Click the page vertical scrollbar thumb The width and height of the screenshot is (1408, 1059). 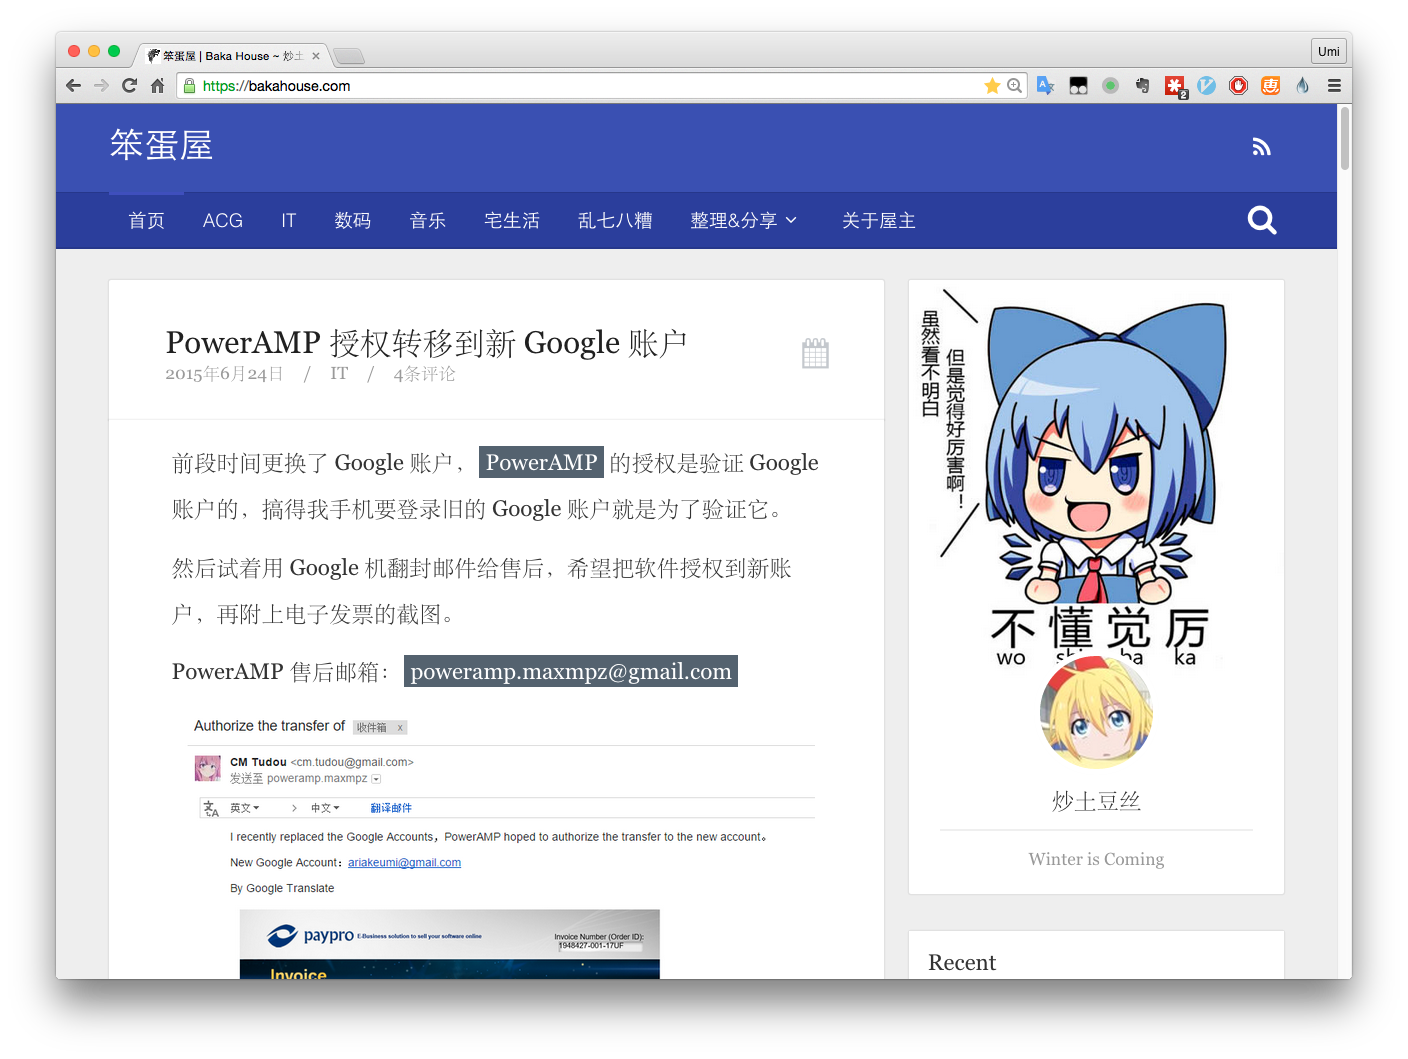coord(1344,138)
